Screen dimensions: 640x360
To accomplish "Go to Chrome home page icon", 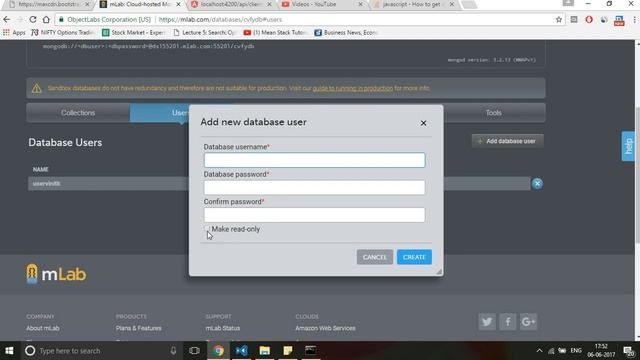I will point(46,19).
